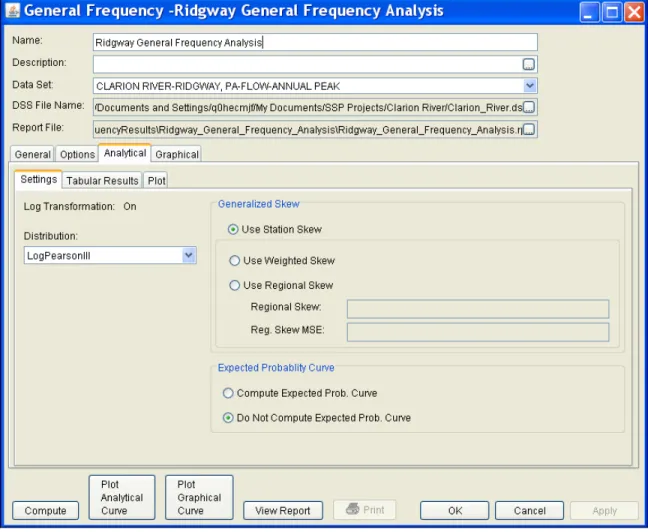This screenshot has height=532, width=648.
Task: Click the Regional Skew input field
Action: (478, 309)
